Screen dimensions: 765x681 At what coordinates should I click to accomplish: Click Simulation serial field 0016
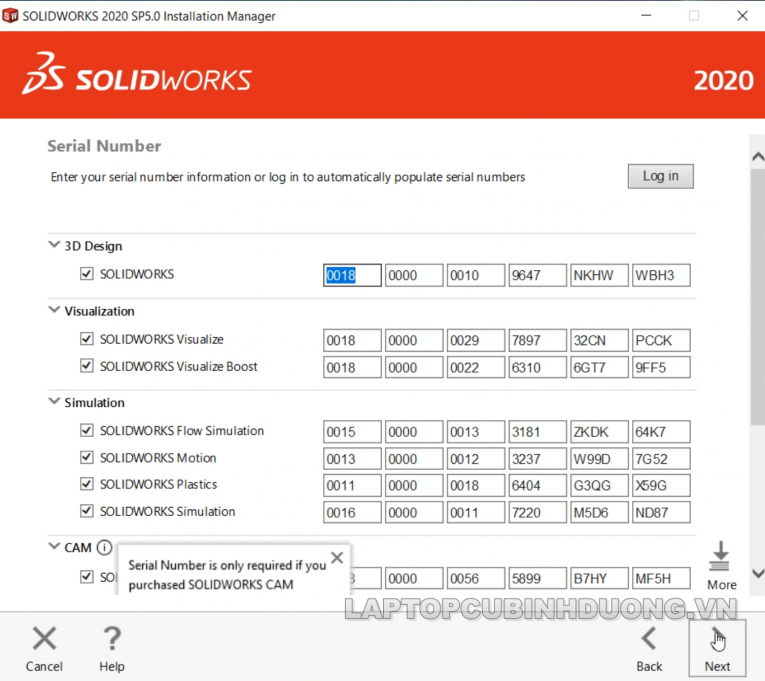(x=352, y=512)
